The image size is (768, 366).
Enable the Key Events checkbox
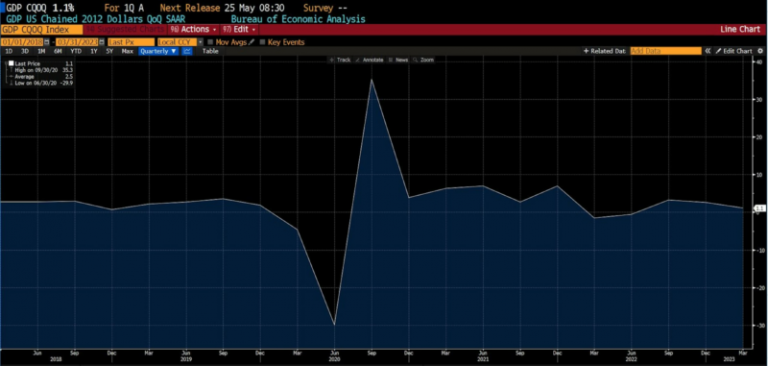(263, 42)
